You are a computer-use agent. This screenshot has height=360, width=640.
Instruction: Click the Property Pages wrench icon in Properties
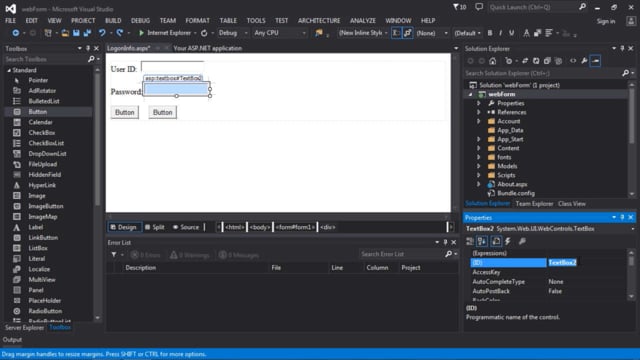(522, 241)
